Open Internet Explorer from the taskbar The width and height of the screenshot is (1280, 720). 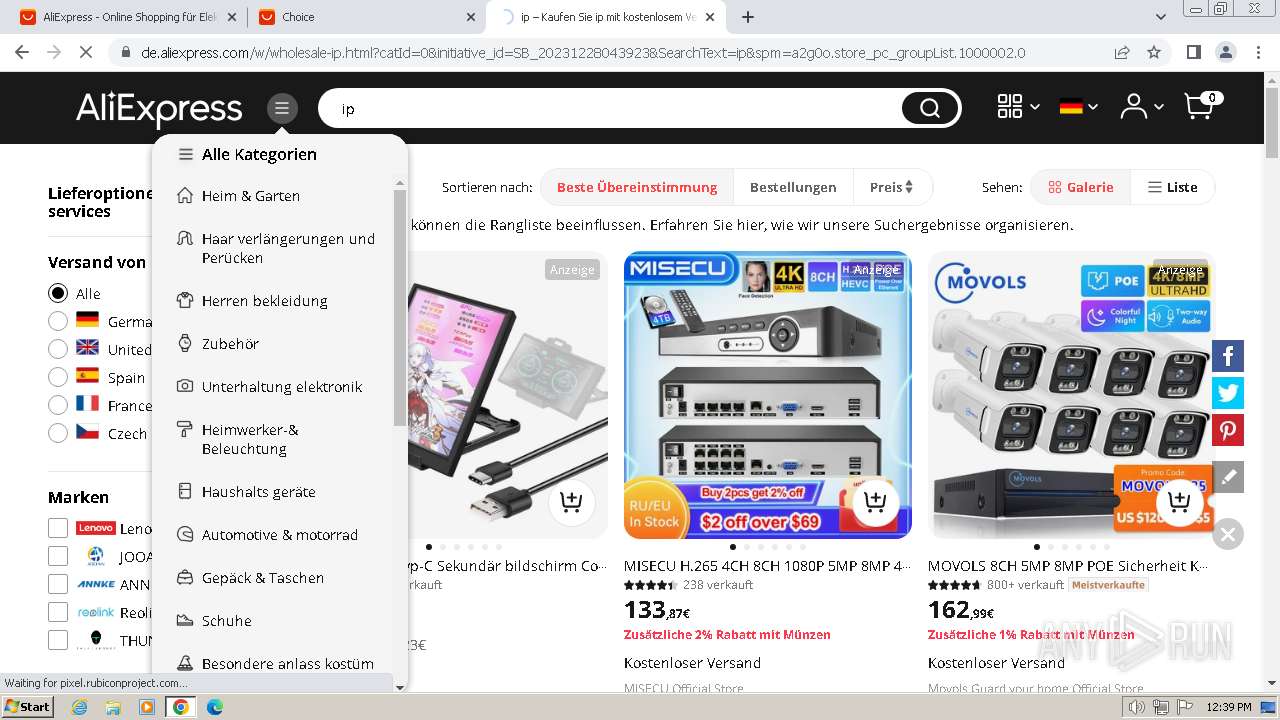click(x=79, y=706)
